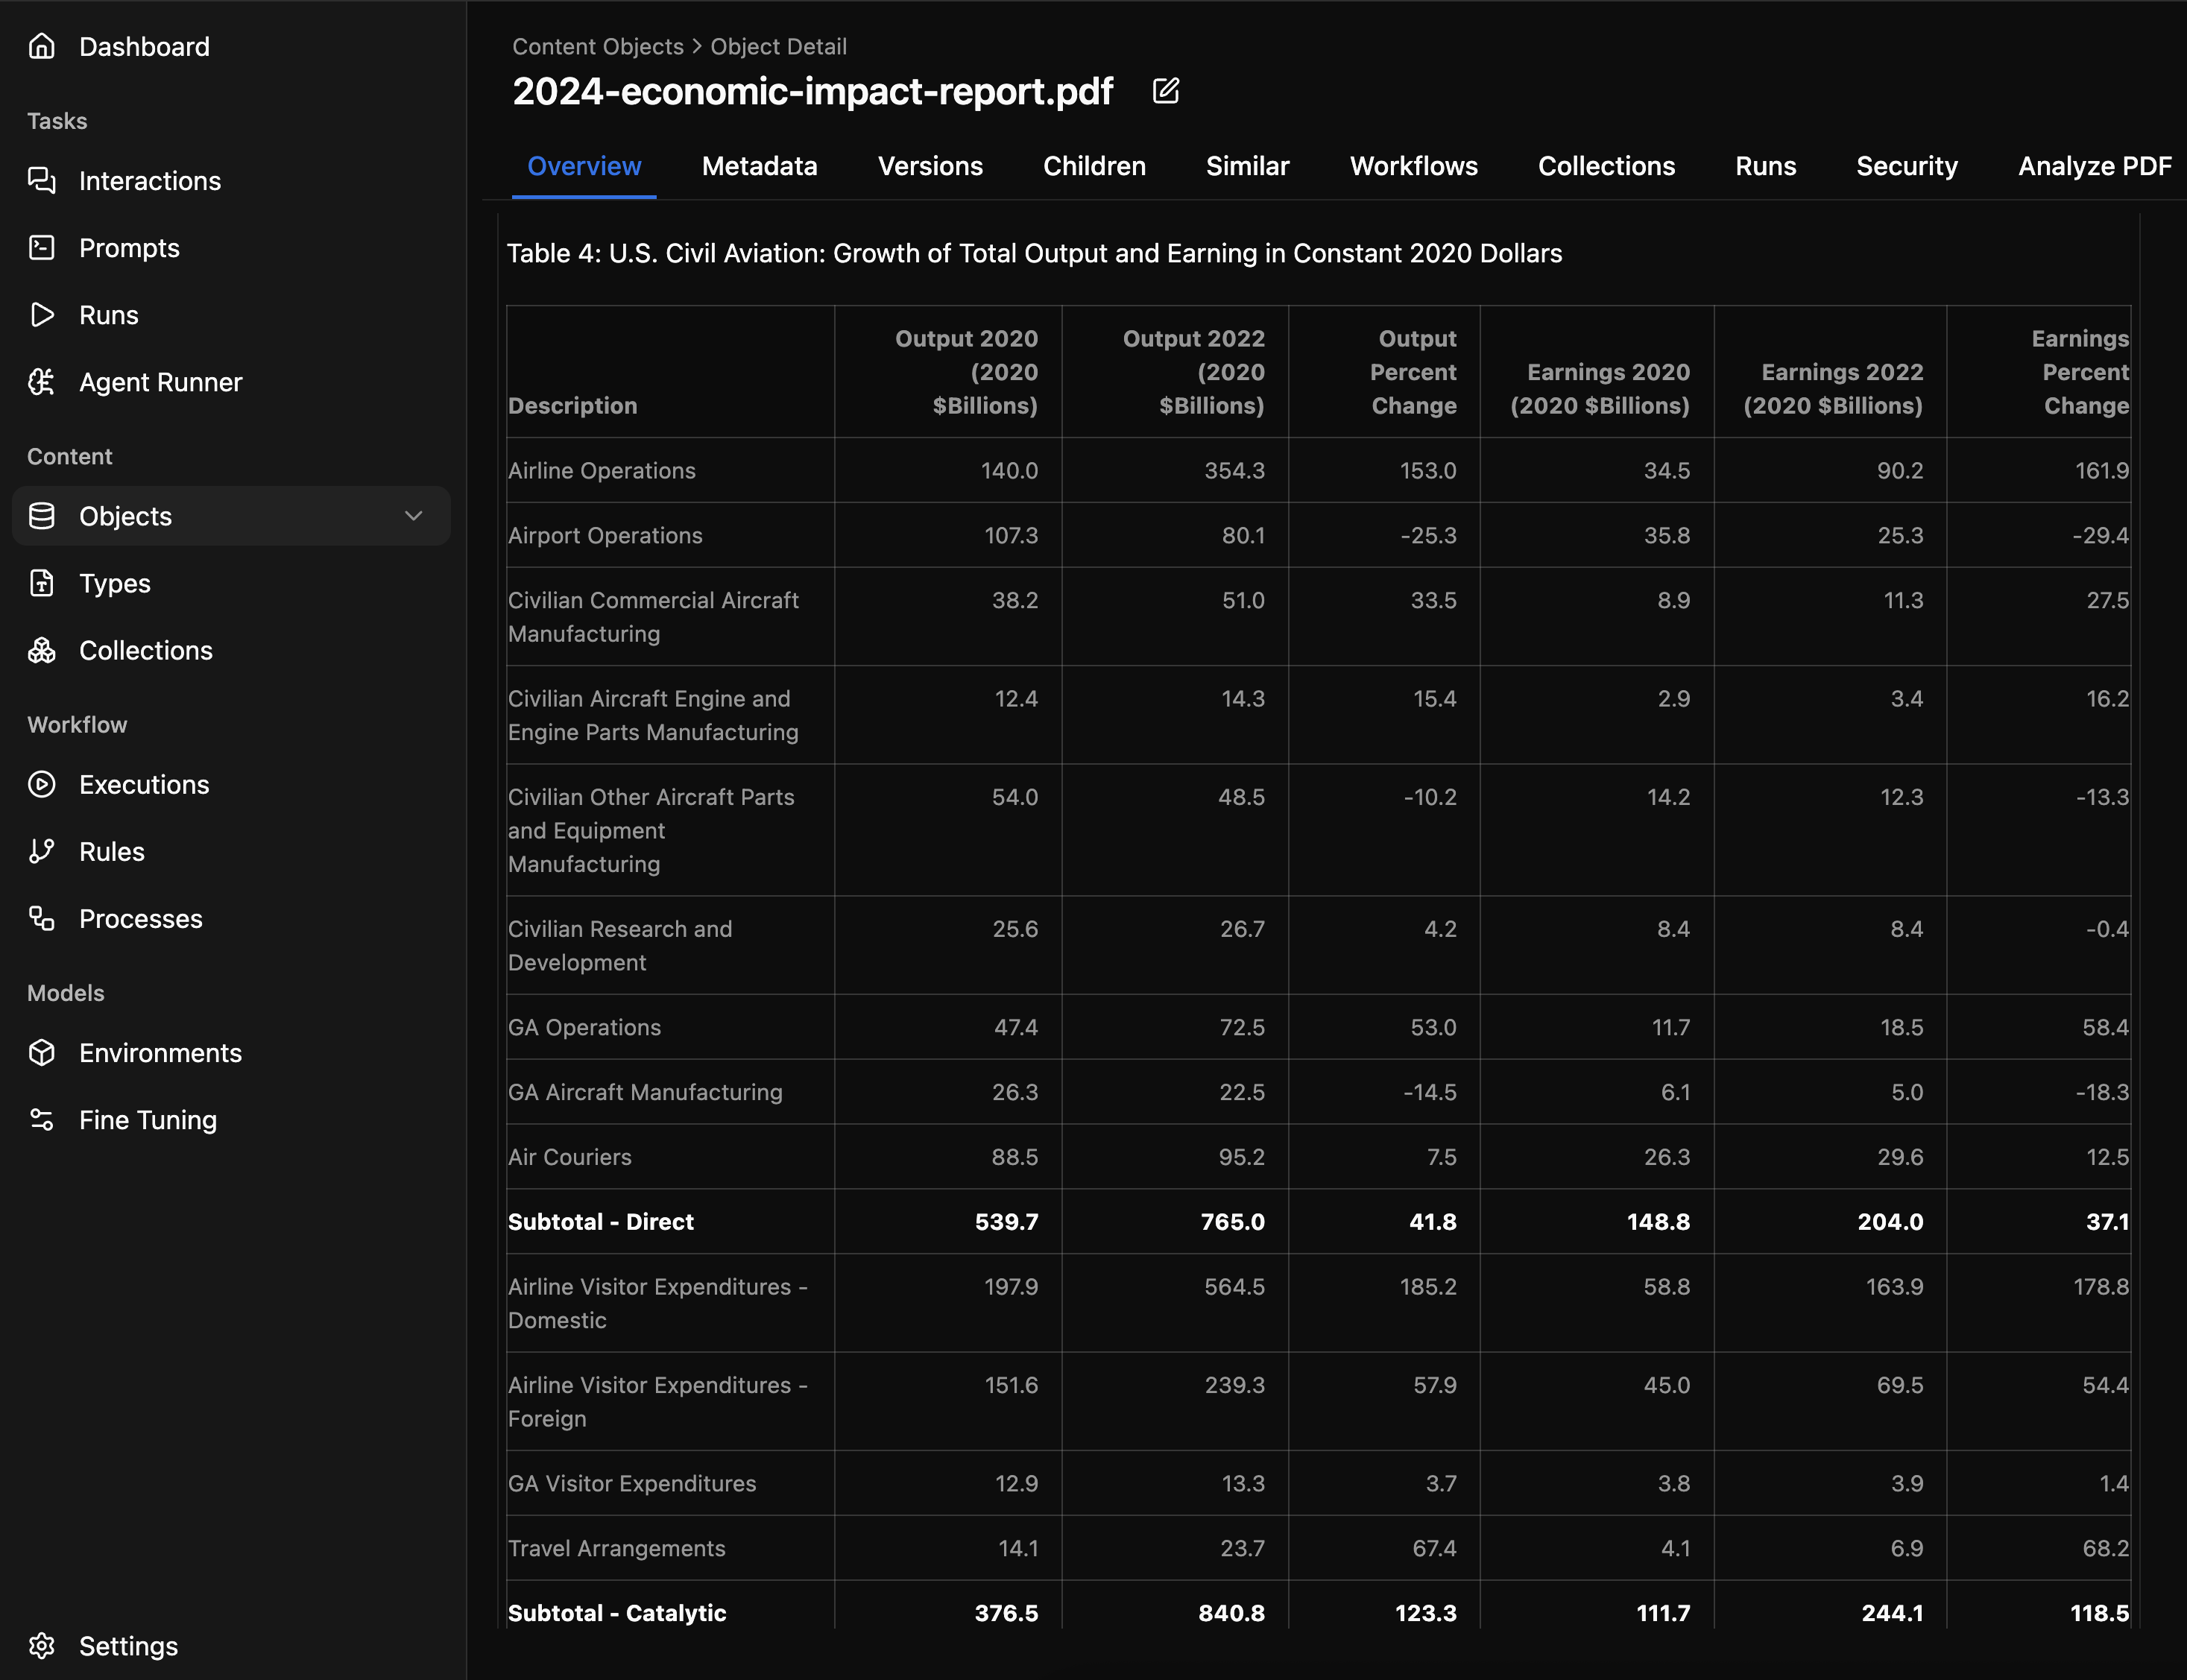Select the 354.3 value for Airline Operations

tap(1234, 470)
